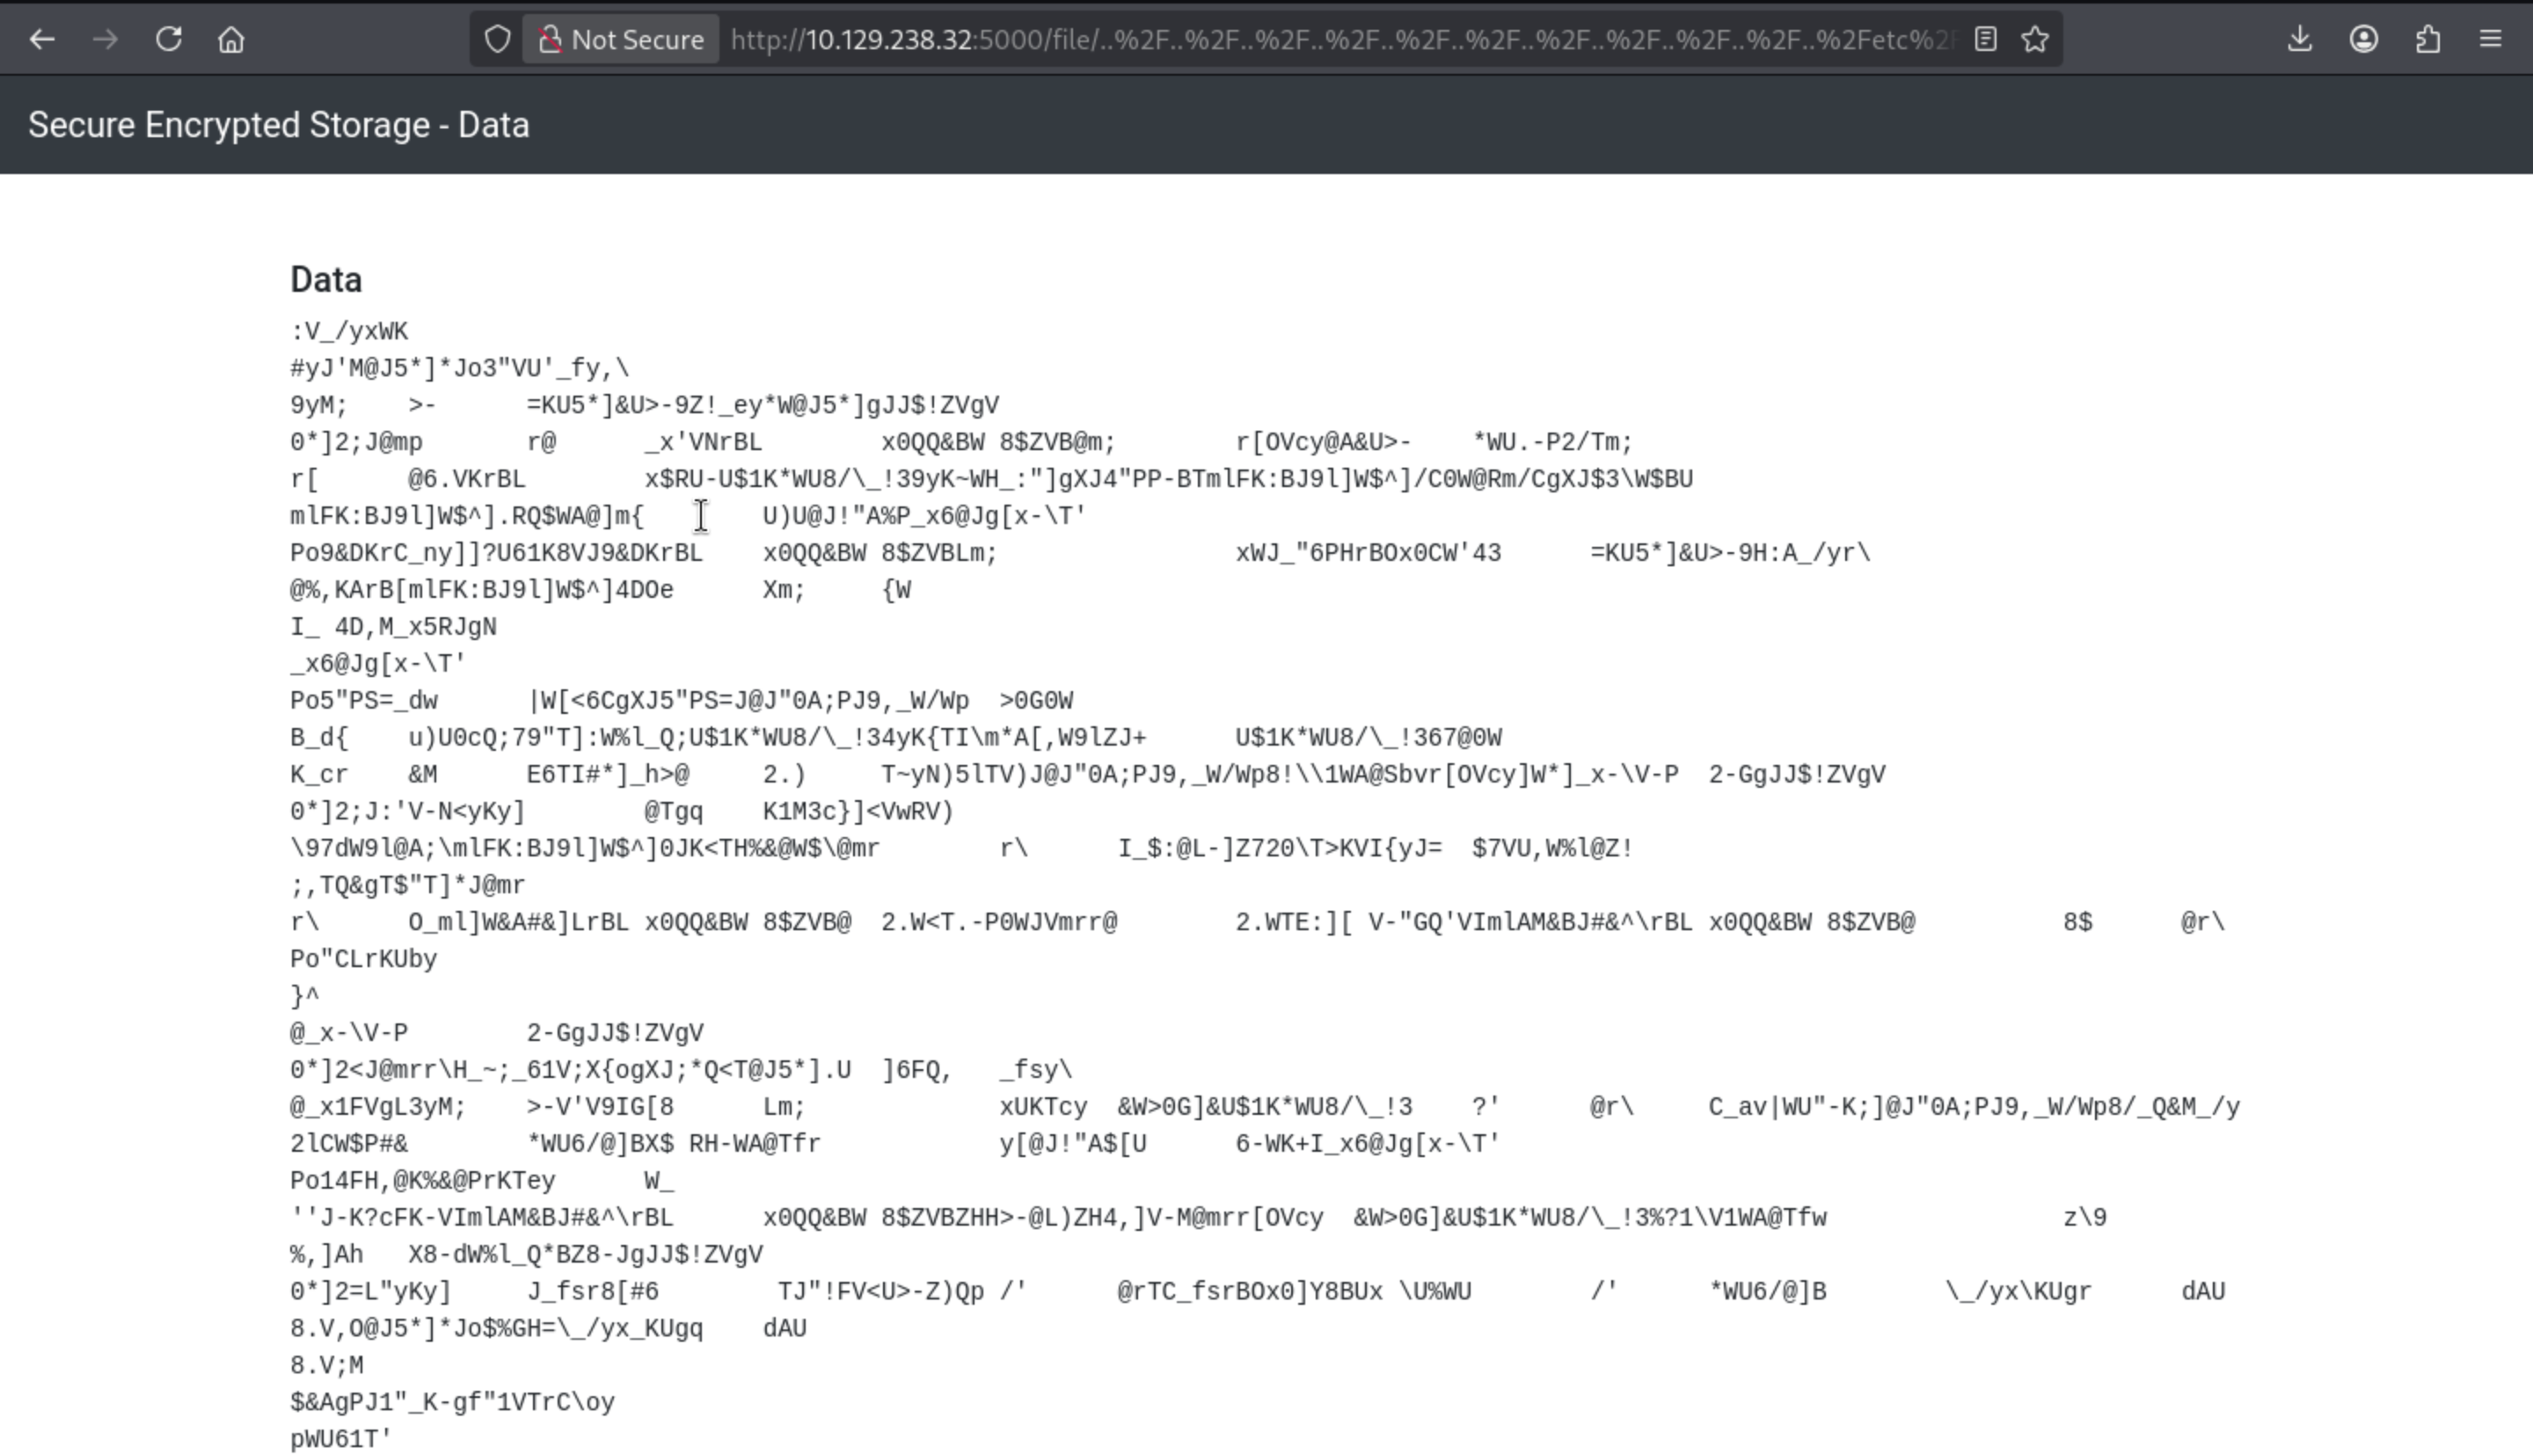Focus the URL address field
The width and height of the screenshot is (2533, 1456).
coord(1340,39)
